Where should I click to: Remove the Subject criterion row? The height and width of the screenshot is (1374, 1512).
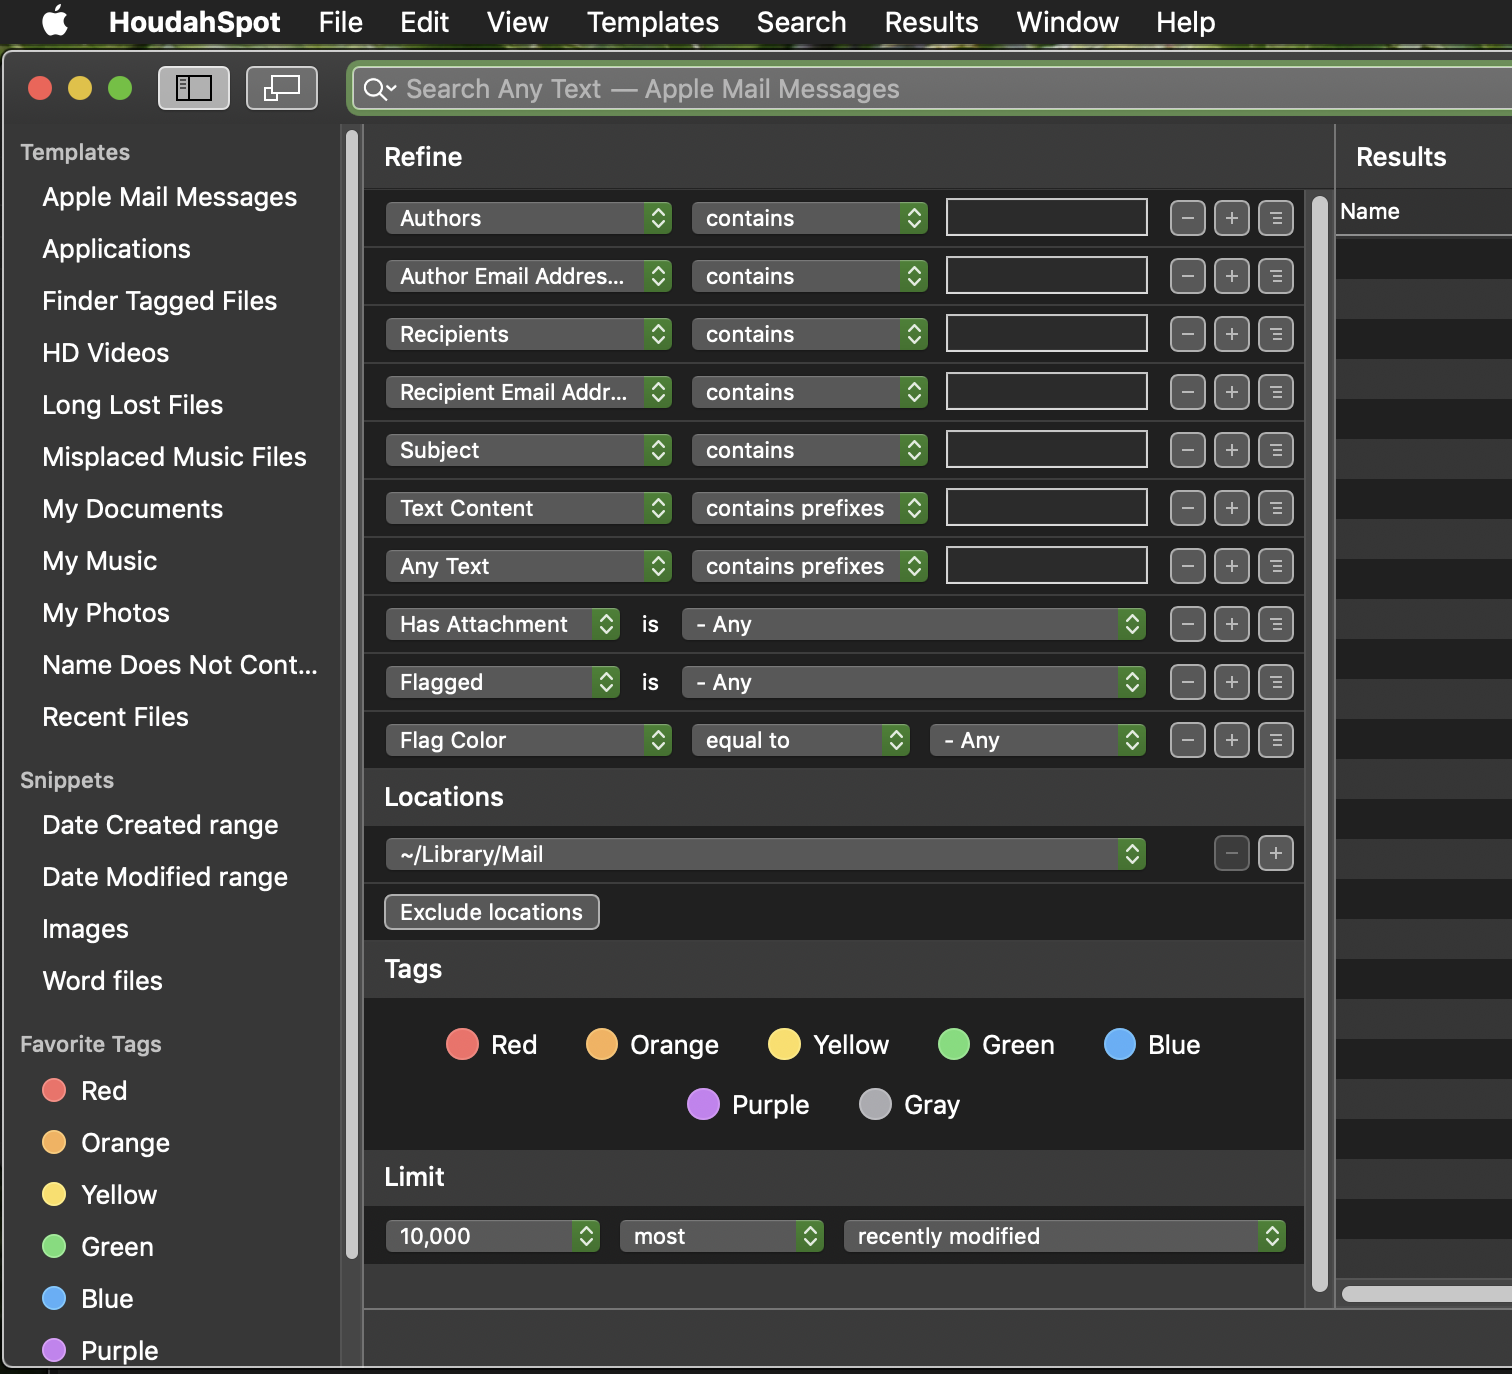(1188, 450)
